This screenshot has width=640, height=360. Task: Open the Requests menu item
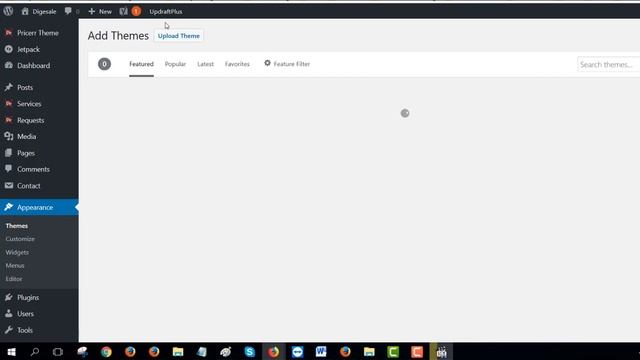(x=30, y=120)
